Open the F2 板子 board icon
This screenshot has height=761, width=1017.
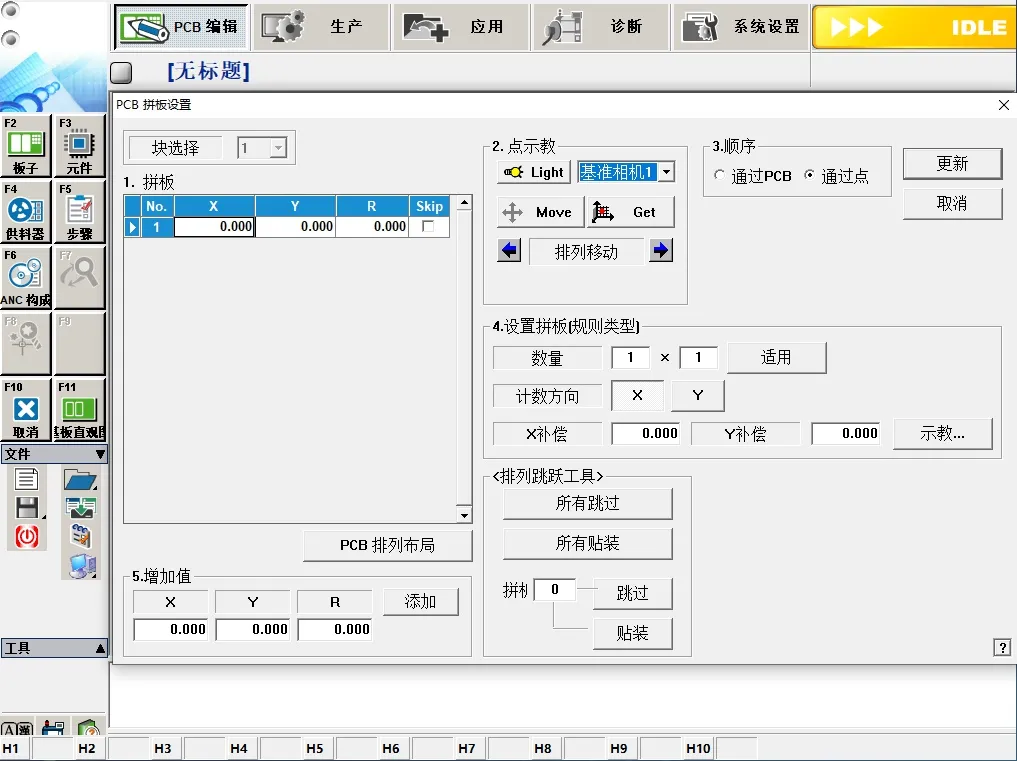pos(26,145)
